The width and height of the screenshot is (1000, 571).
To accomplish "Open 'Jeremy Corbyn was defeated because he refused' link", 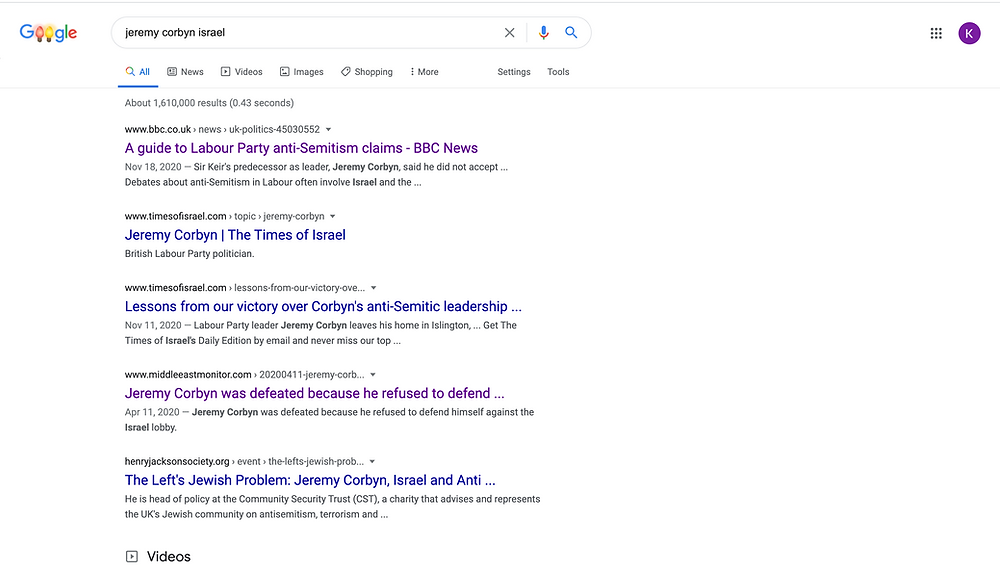I will click(314, 393).
